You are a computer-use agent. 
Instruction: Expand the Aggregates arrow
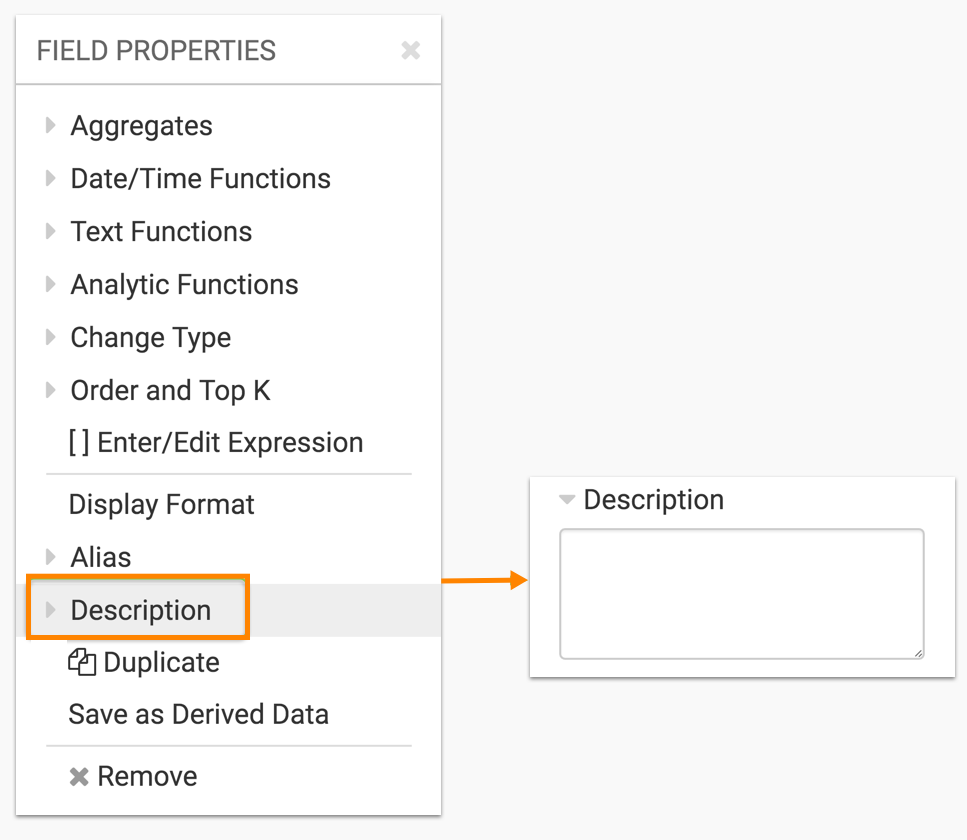[x=50, y=126]
